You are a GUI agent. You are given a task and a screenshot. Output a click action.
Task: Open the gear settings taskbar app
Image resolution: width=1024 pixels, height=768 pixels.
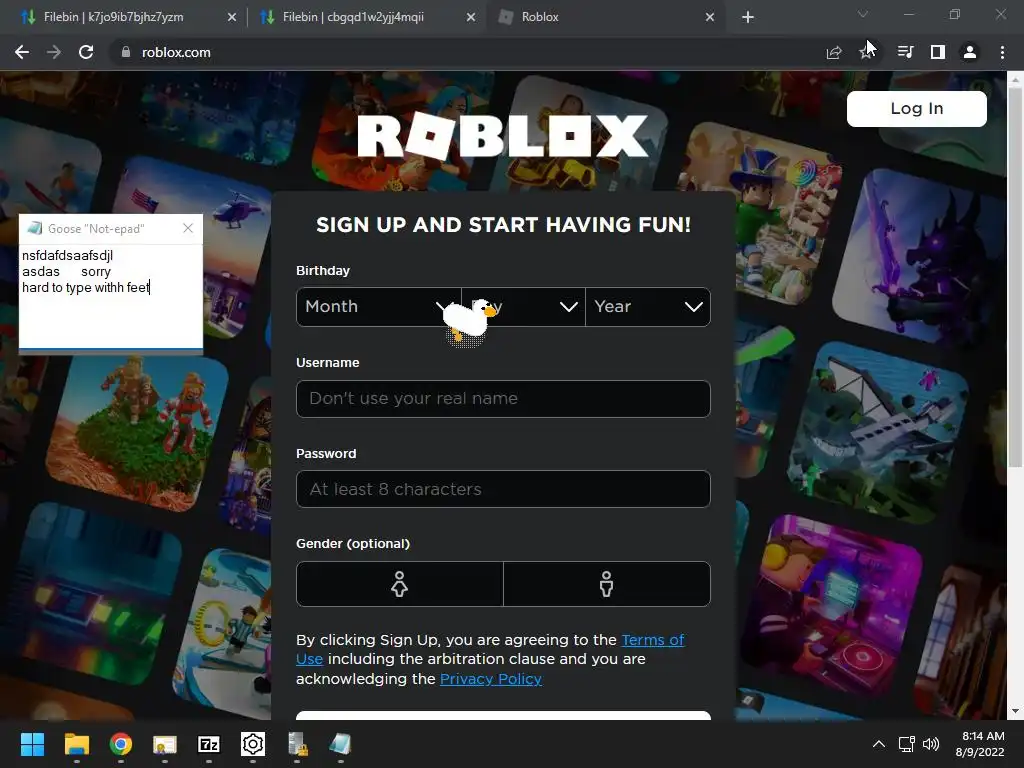pos(253,744)
